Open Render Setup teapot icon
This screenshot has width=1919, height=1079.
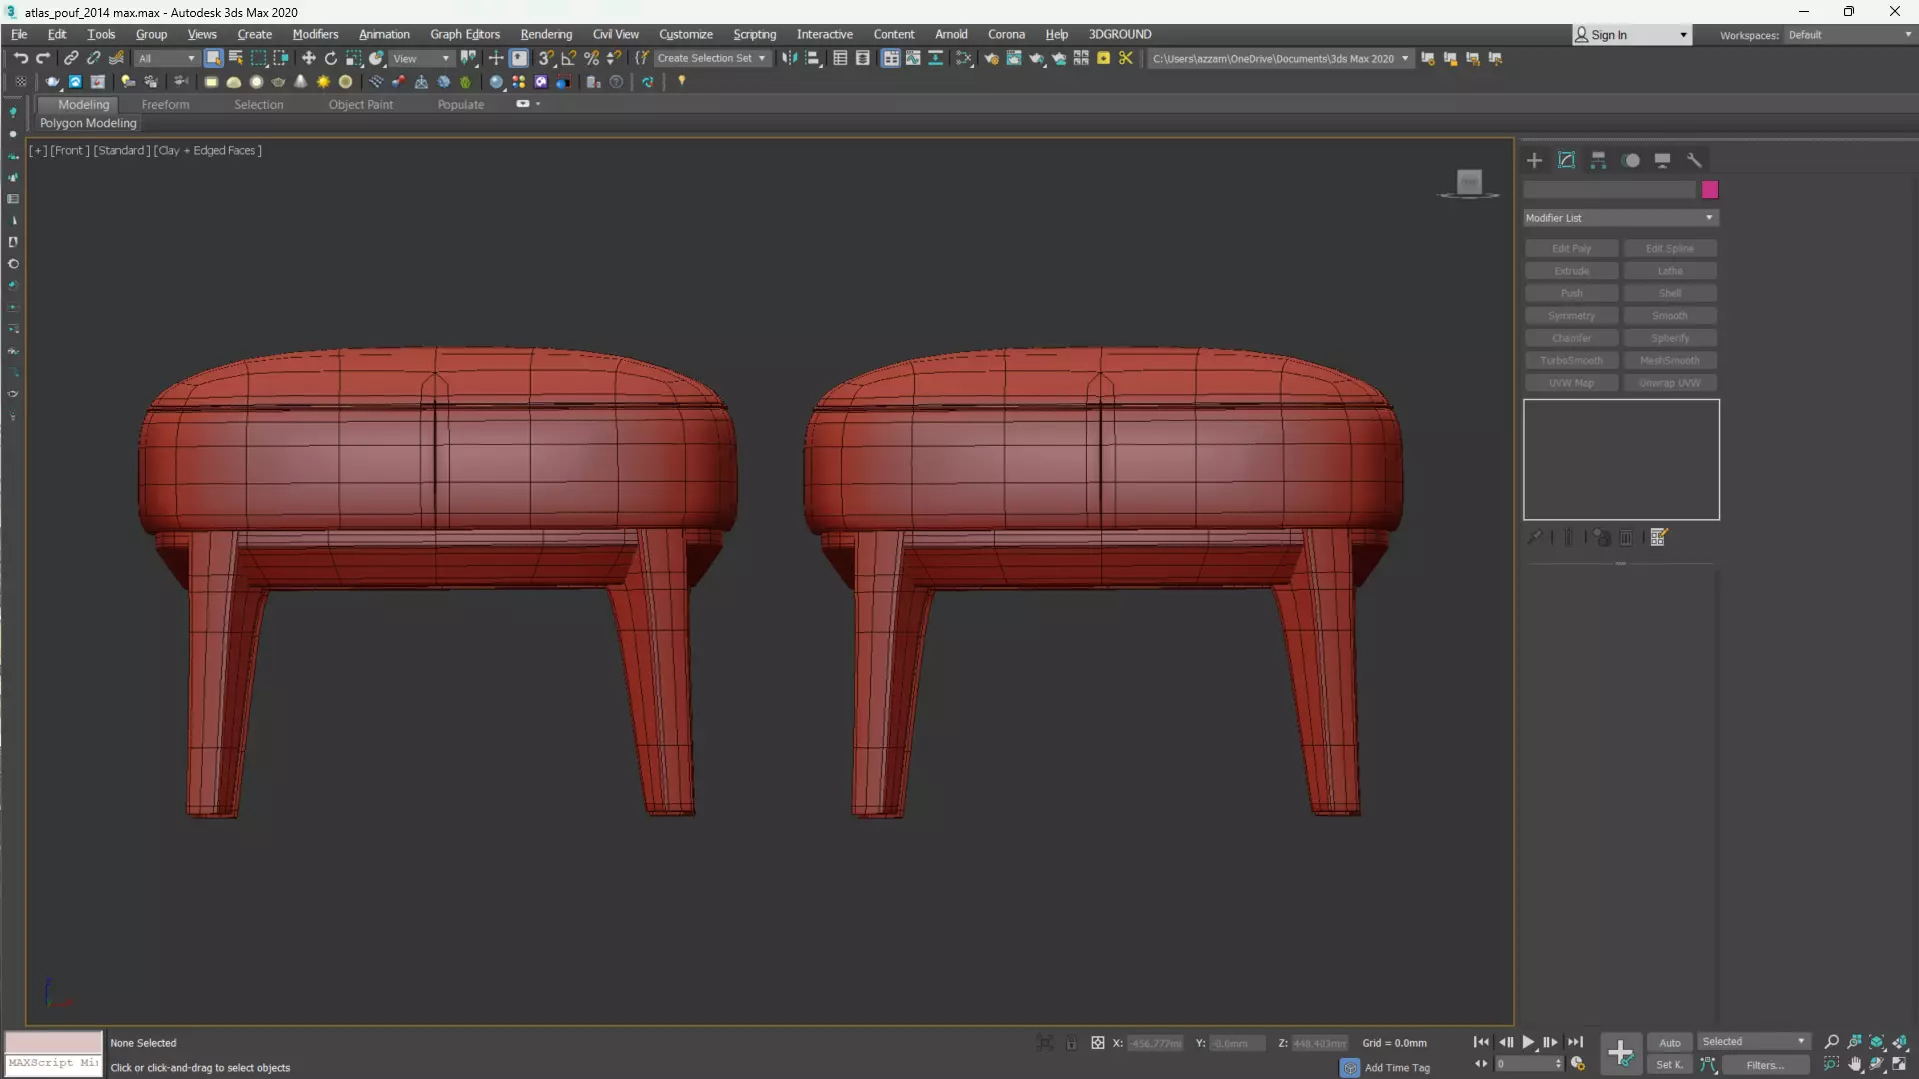[x=991, y=58]
